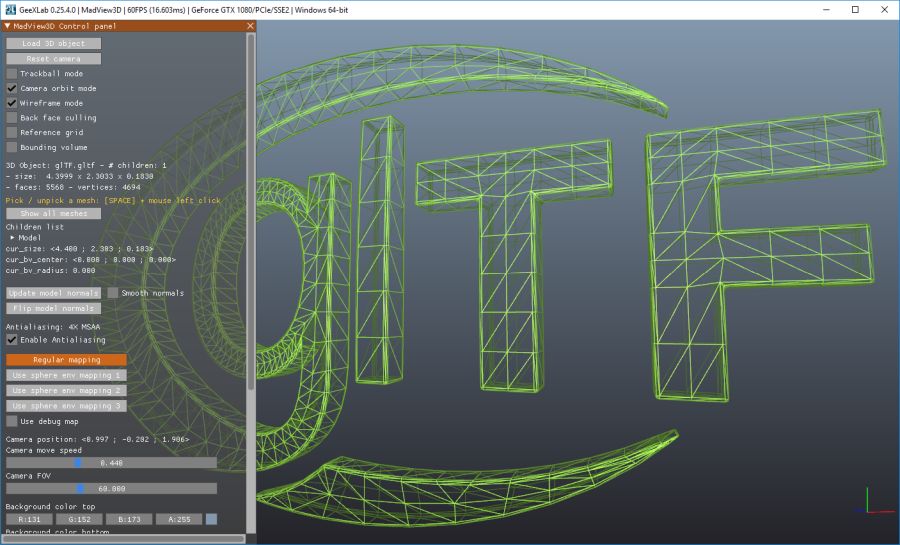900x545 pixels.
Task: Click the GeeXLab application icon in title bar
Action: tap(10, 10)
